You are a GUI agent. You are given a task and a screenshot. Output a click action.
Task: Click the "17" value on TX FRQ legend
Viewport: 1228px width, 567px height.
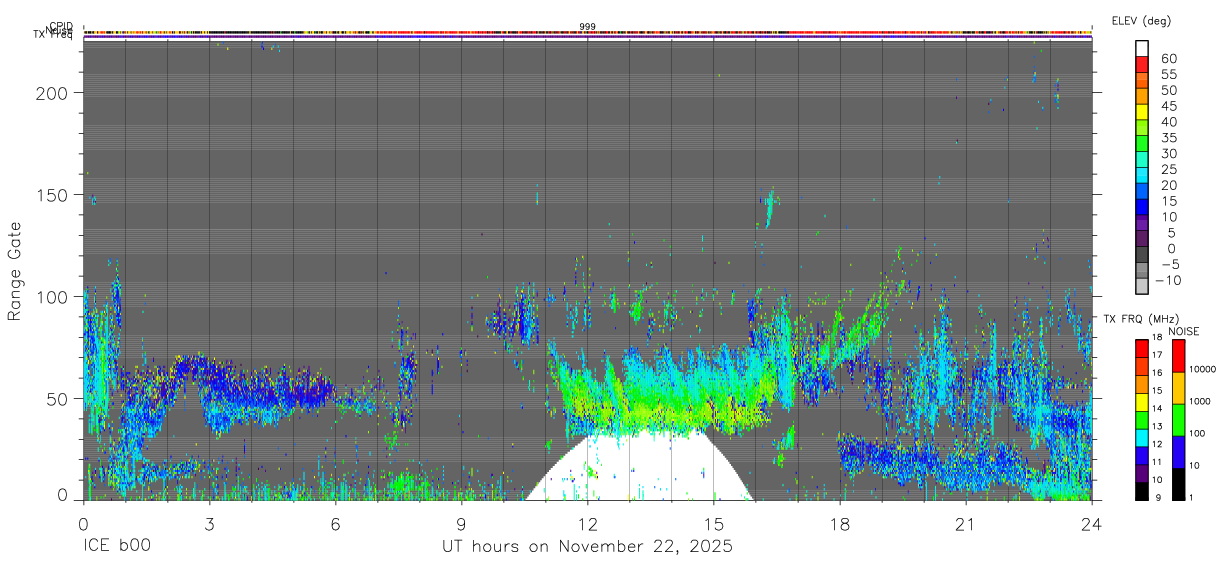point(1156,355)
